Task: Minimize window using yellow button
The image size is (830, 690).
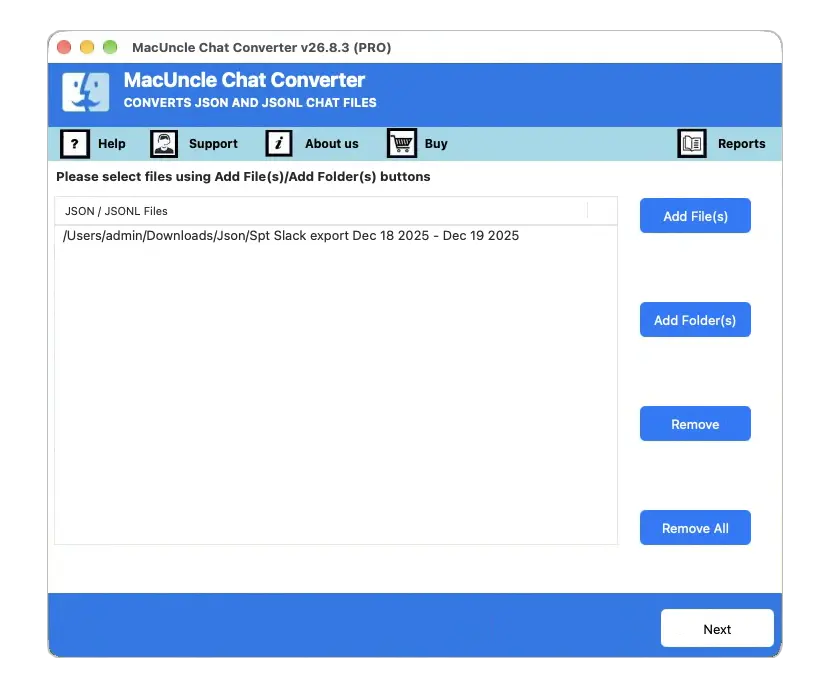Action: 87,47
